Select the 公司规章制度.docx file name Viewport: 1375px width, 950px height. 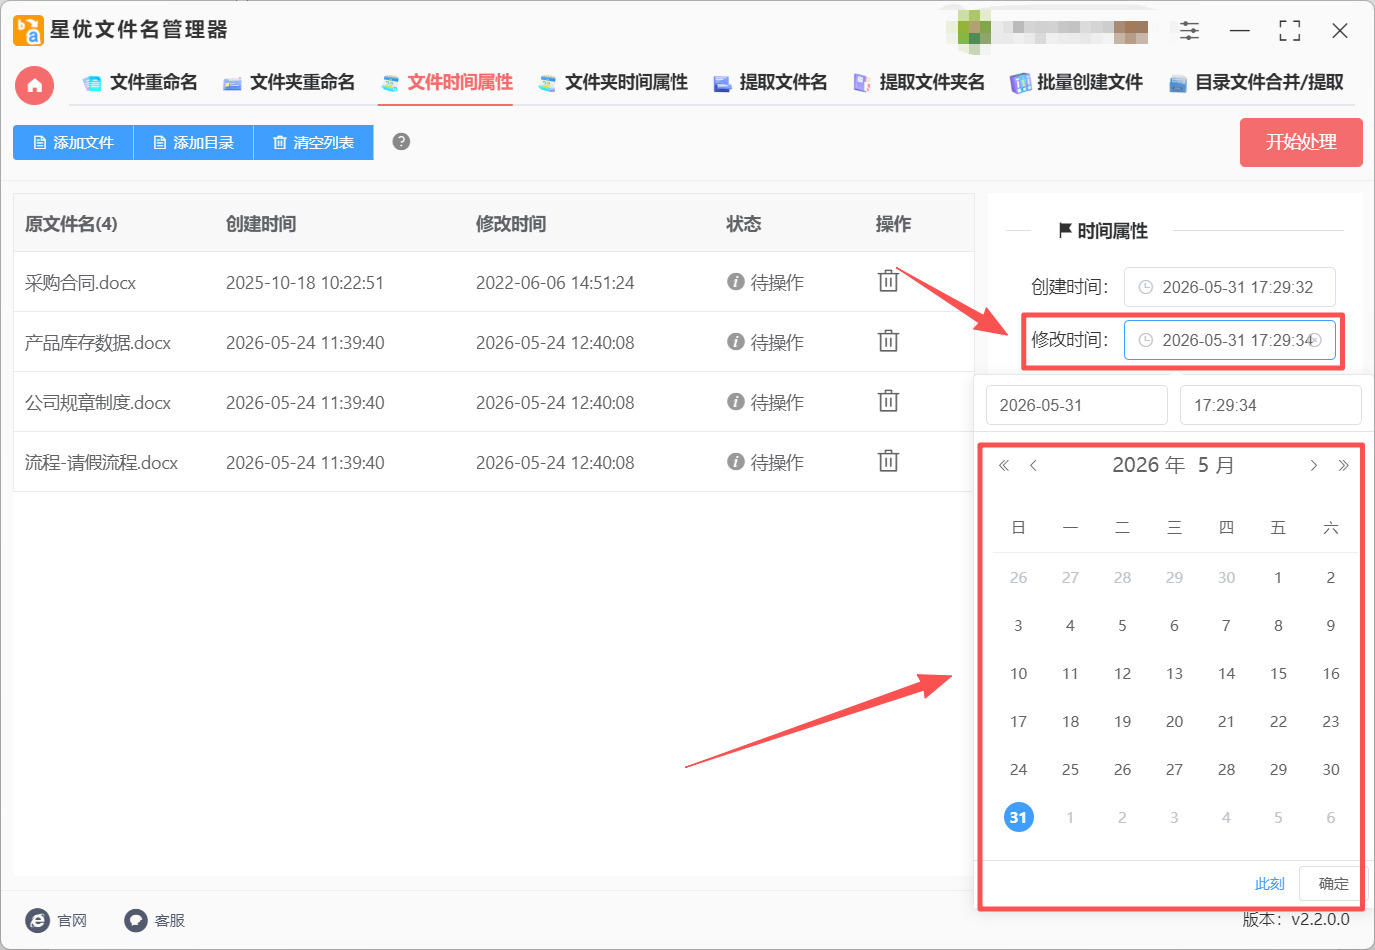pos(98,403)
